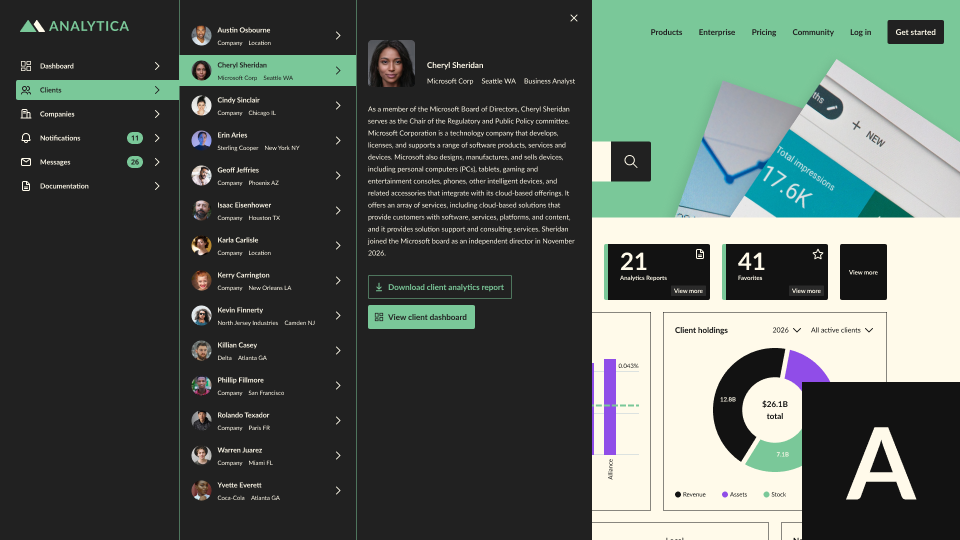Click the Dashboard sidebar icon
The height and width of the screenshot is (540, 960).
click(26, 66)
